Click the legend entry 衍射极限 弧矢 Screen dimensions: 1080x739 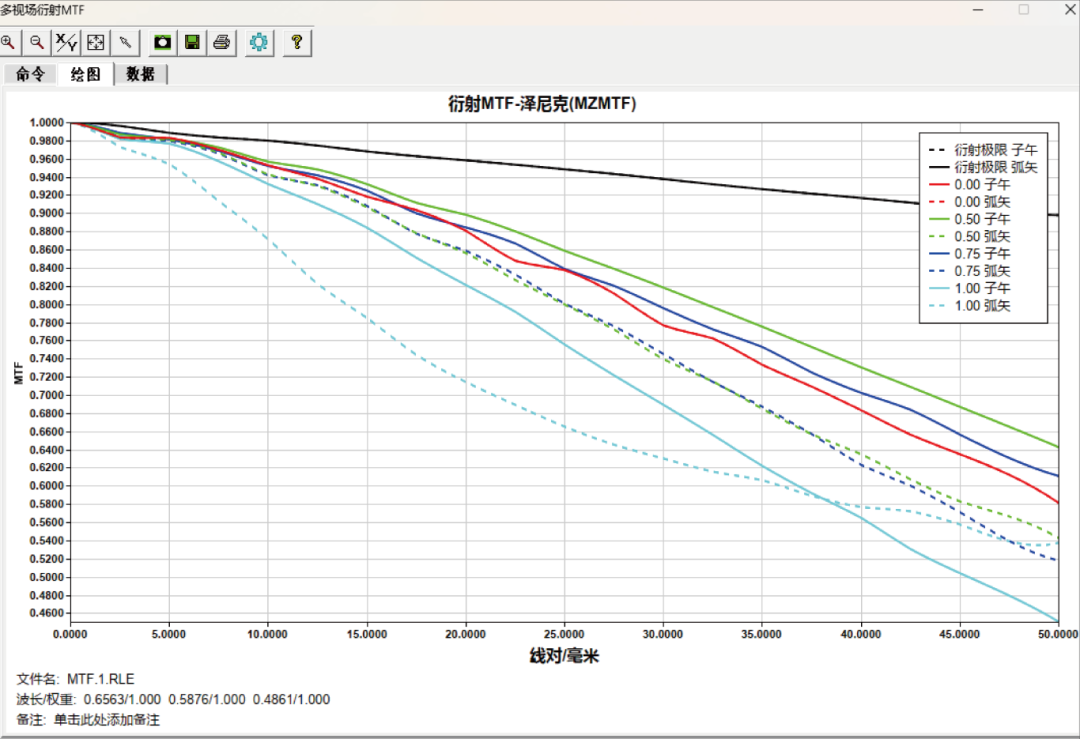(983, 167)
